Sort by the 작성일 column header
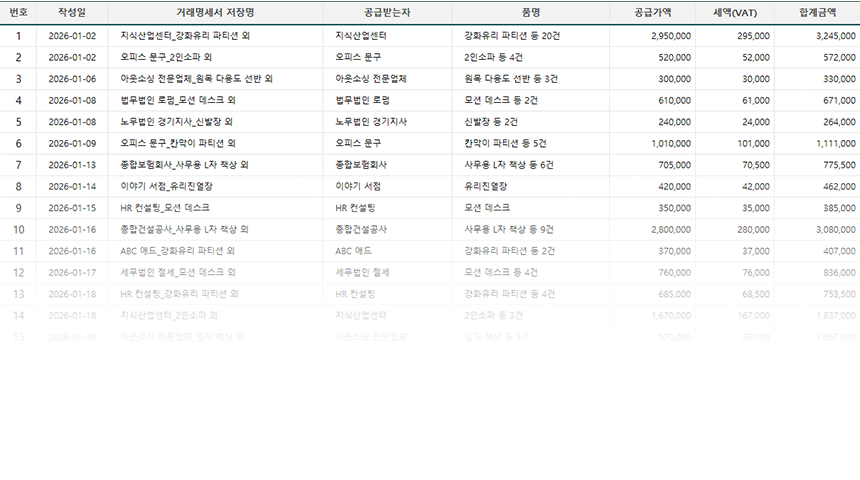 pyautogui.click(x=72, y=12)
